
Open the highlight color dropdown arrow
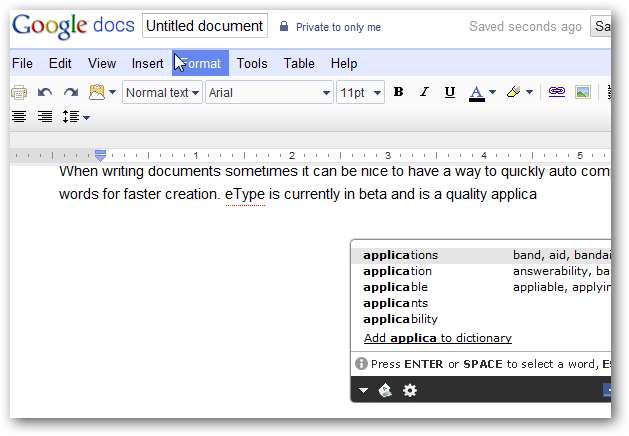tap(530, 92)
